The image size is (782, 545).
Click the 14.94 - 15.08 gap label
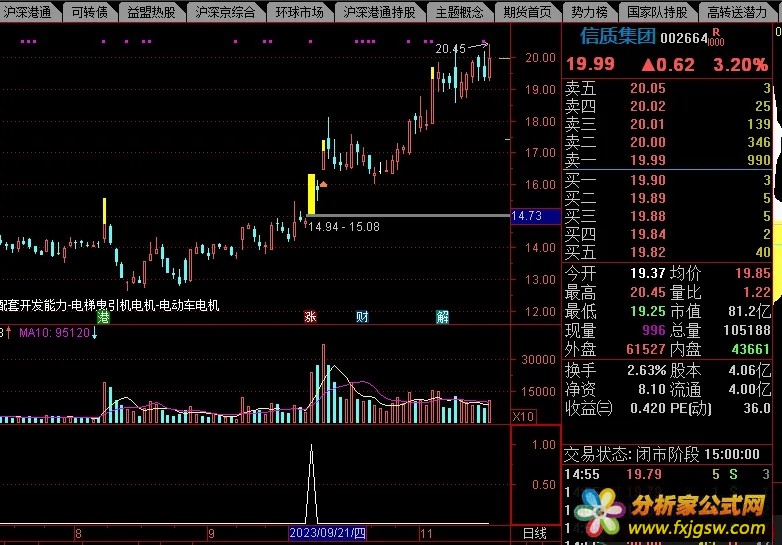(x=344, y=227)
